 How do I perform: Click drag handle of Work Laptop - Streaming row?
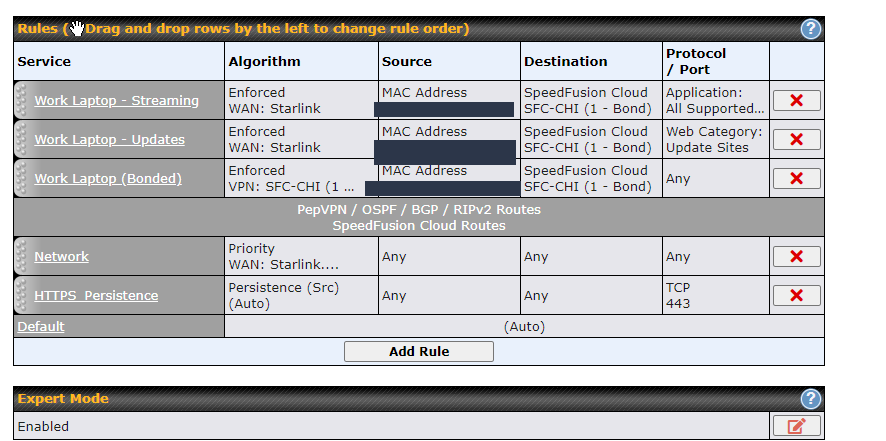(22, 100)
